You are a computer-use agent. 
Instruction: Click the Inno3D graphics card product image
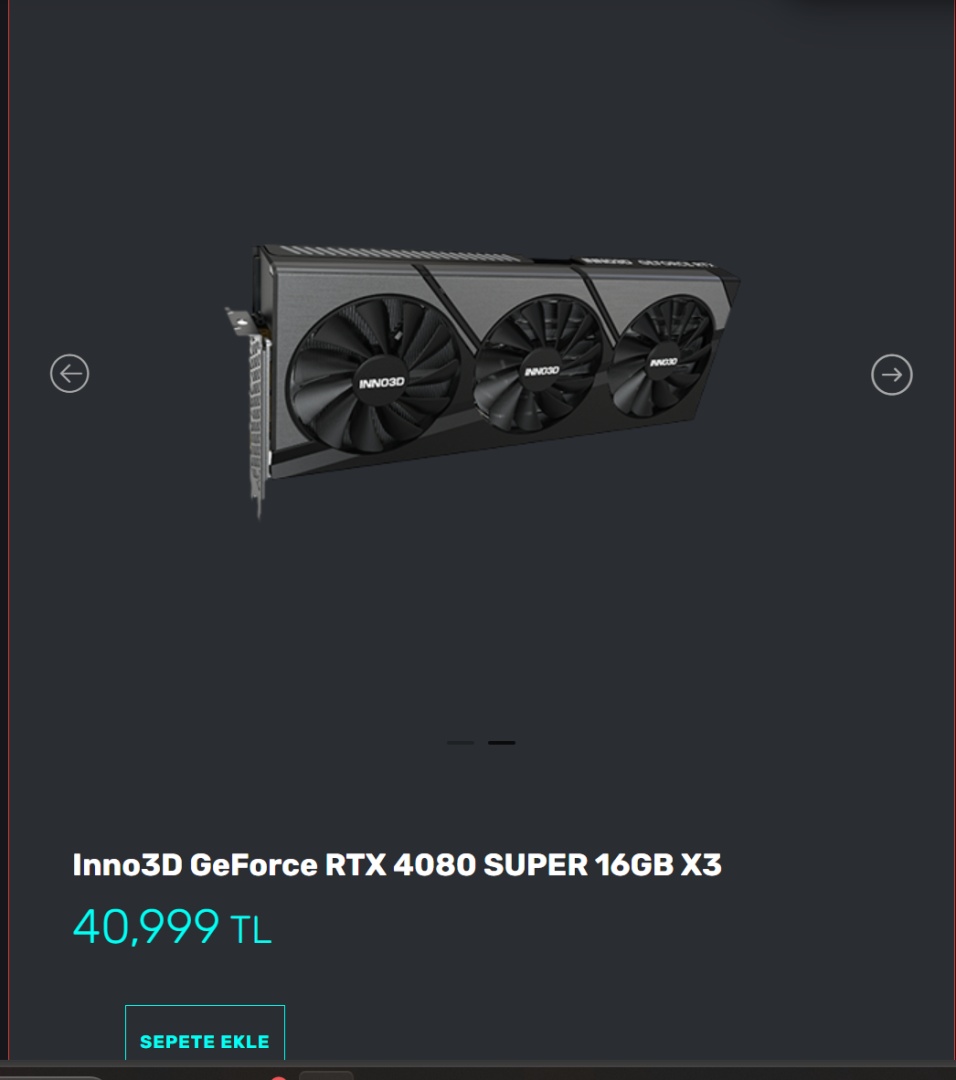tap(482, 379)
